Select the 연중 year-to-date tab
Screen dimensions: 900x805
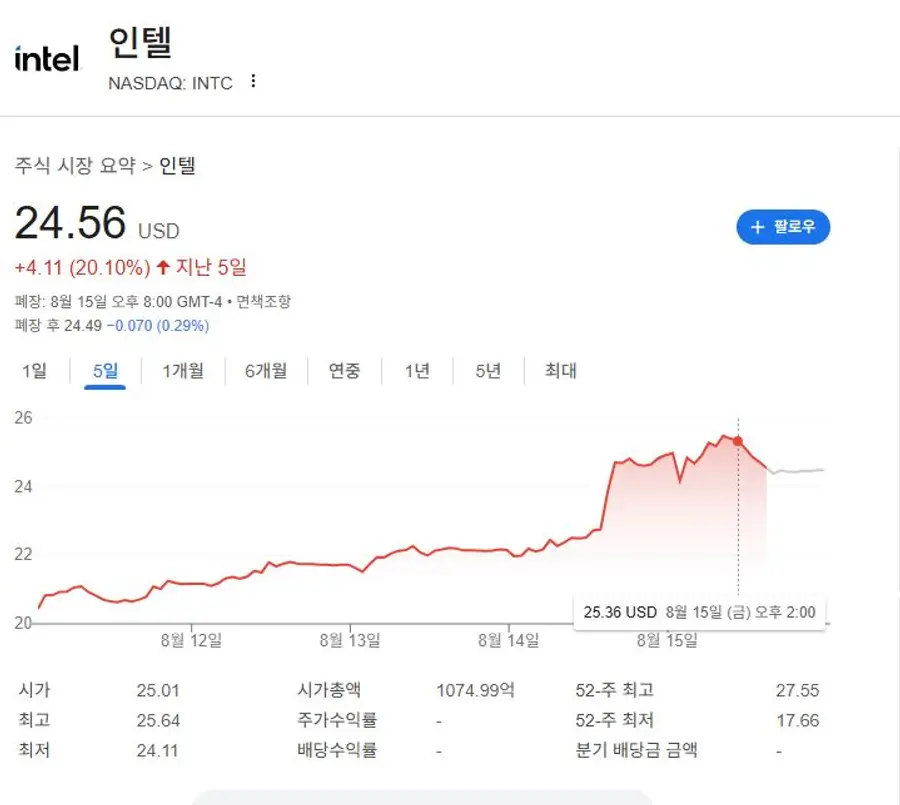tap(345, 371)
